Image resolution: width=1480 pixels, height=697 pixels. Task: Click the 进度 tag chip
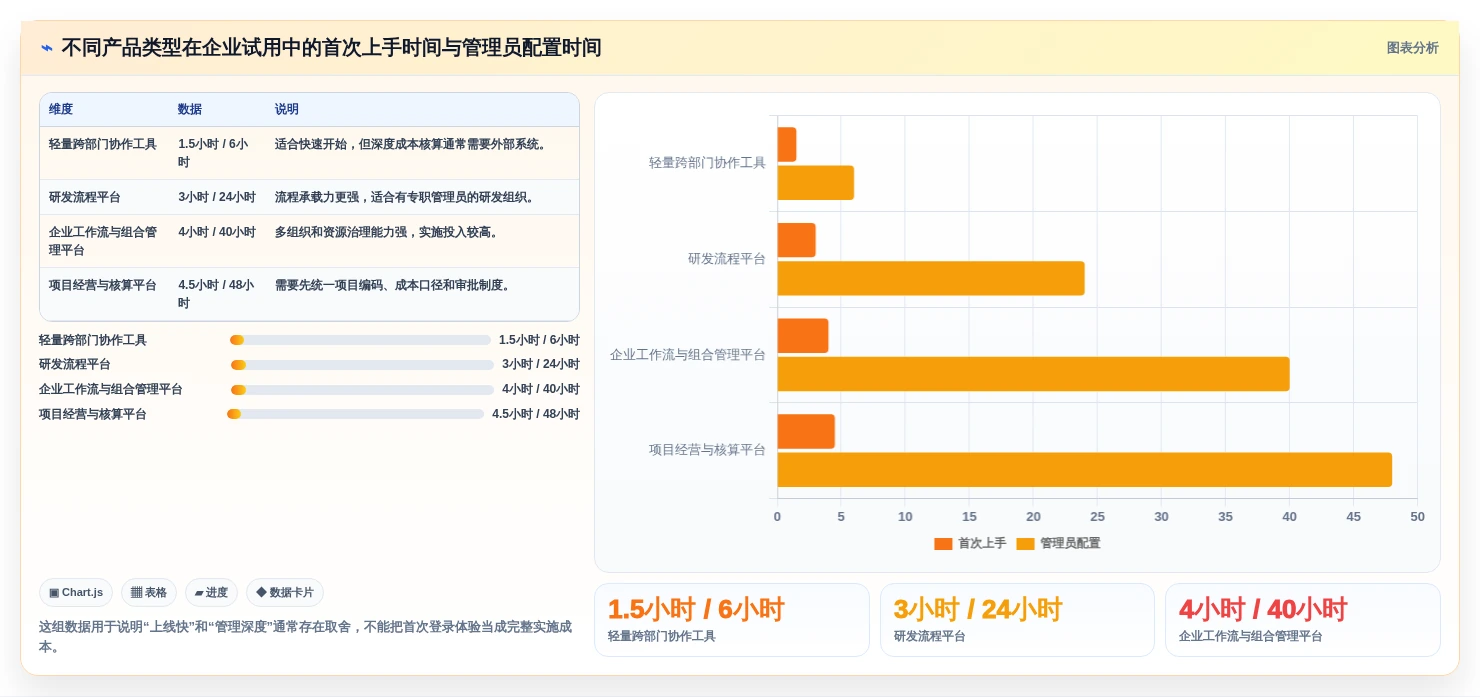pyautogui.click(x=211, y=593)
